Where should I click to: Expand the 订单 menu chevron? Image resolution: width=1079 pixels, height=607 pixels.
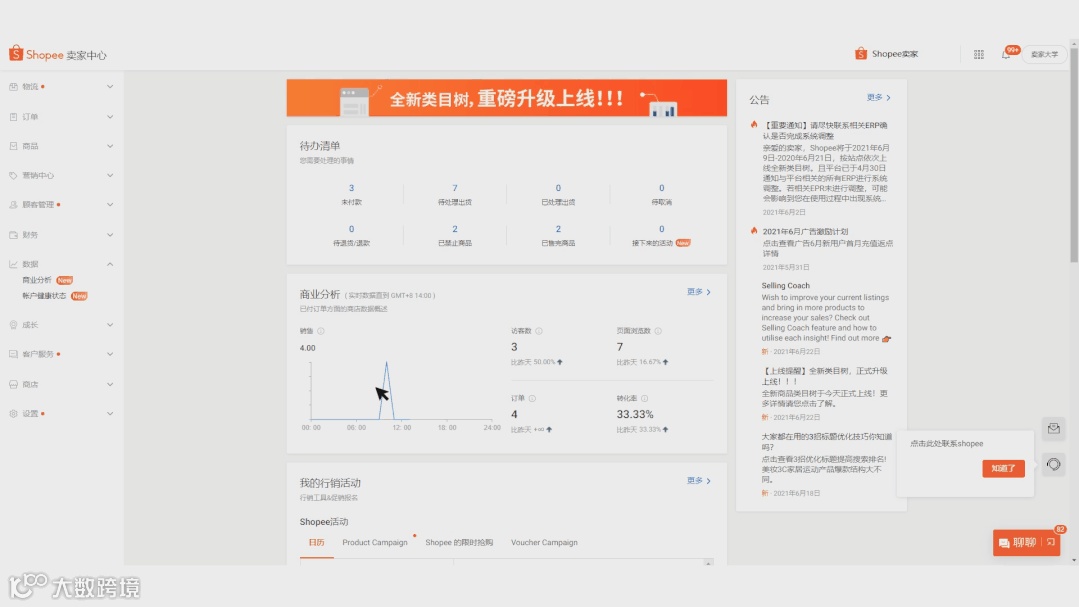[x=110, y=117]
